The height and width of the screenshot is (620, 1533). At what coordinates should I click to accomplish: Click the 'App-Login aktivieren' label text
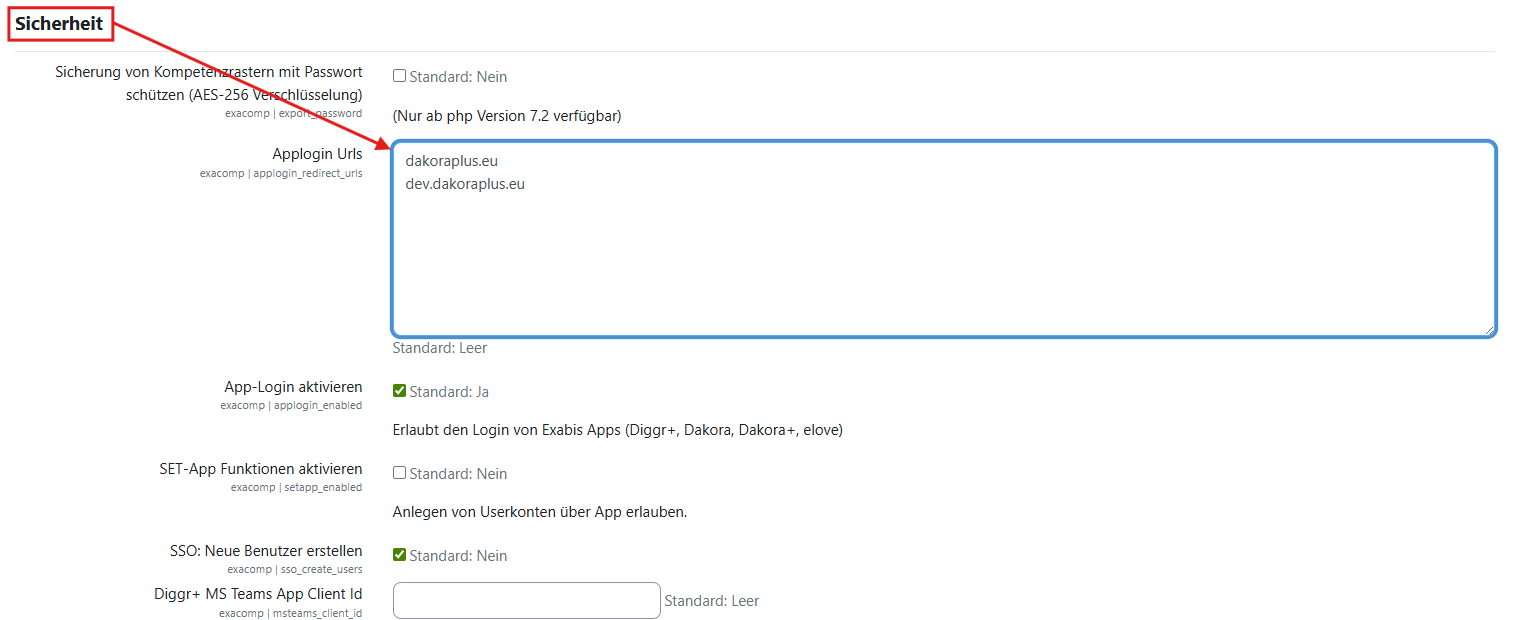point(293,387)
